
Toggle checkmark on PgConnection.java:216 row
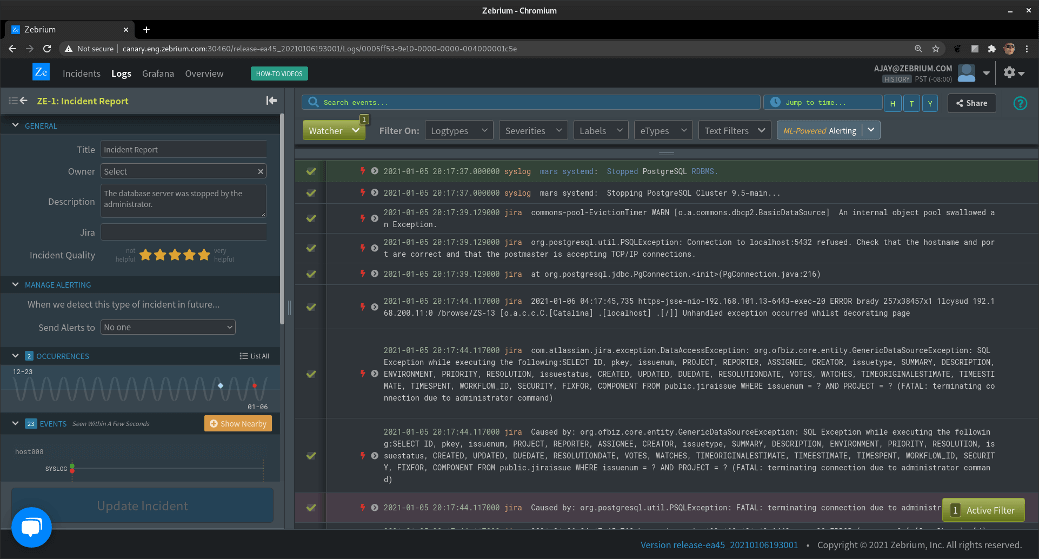click(x=311, y=274)
